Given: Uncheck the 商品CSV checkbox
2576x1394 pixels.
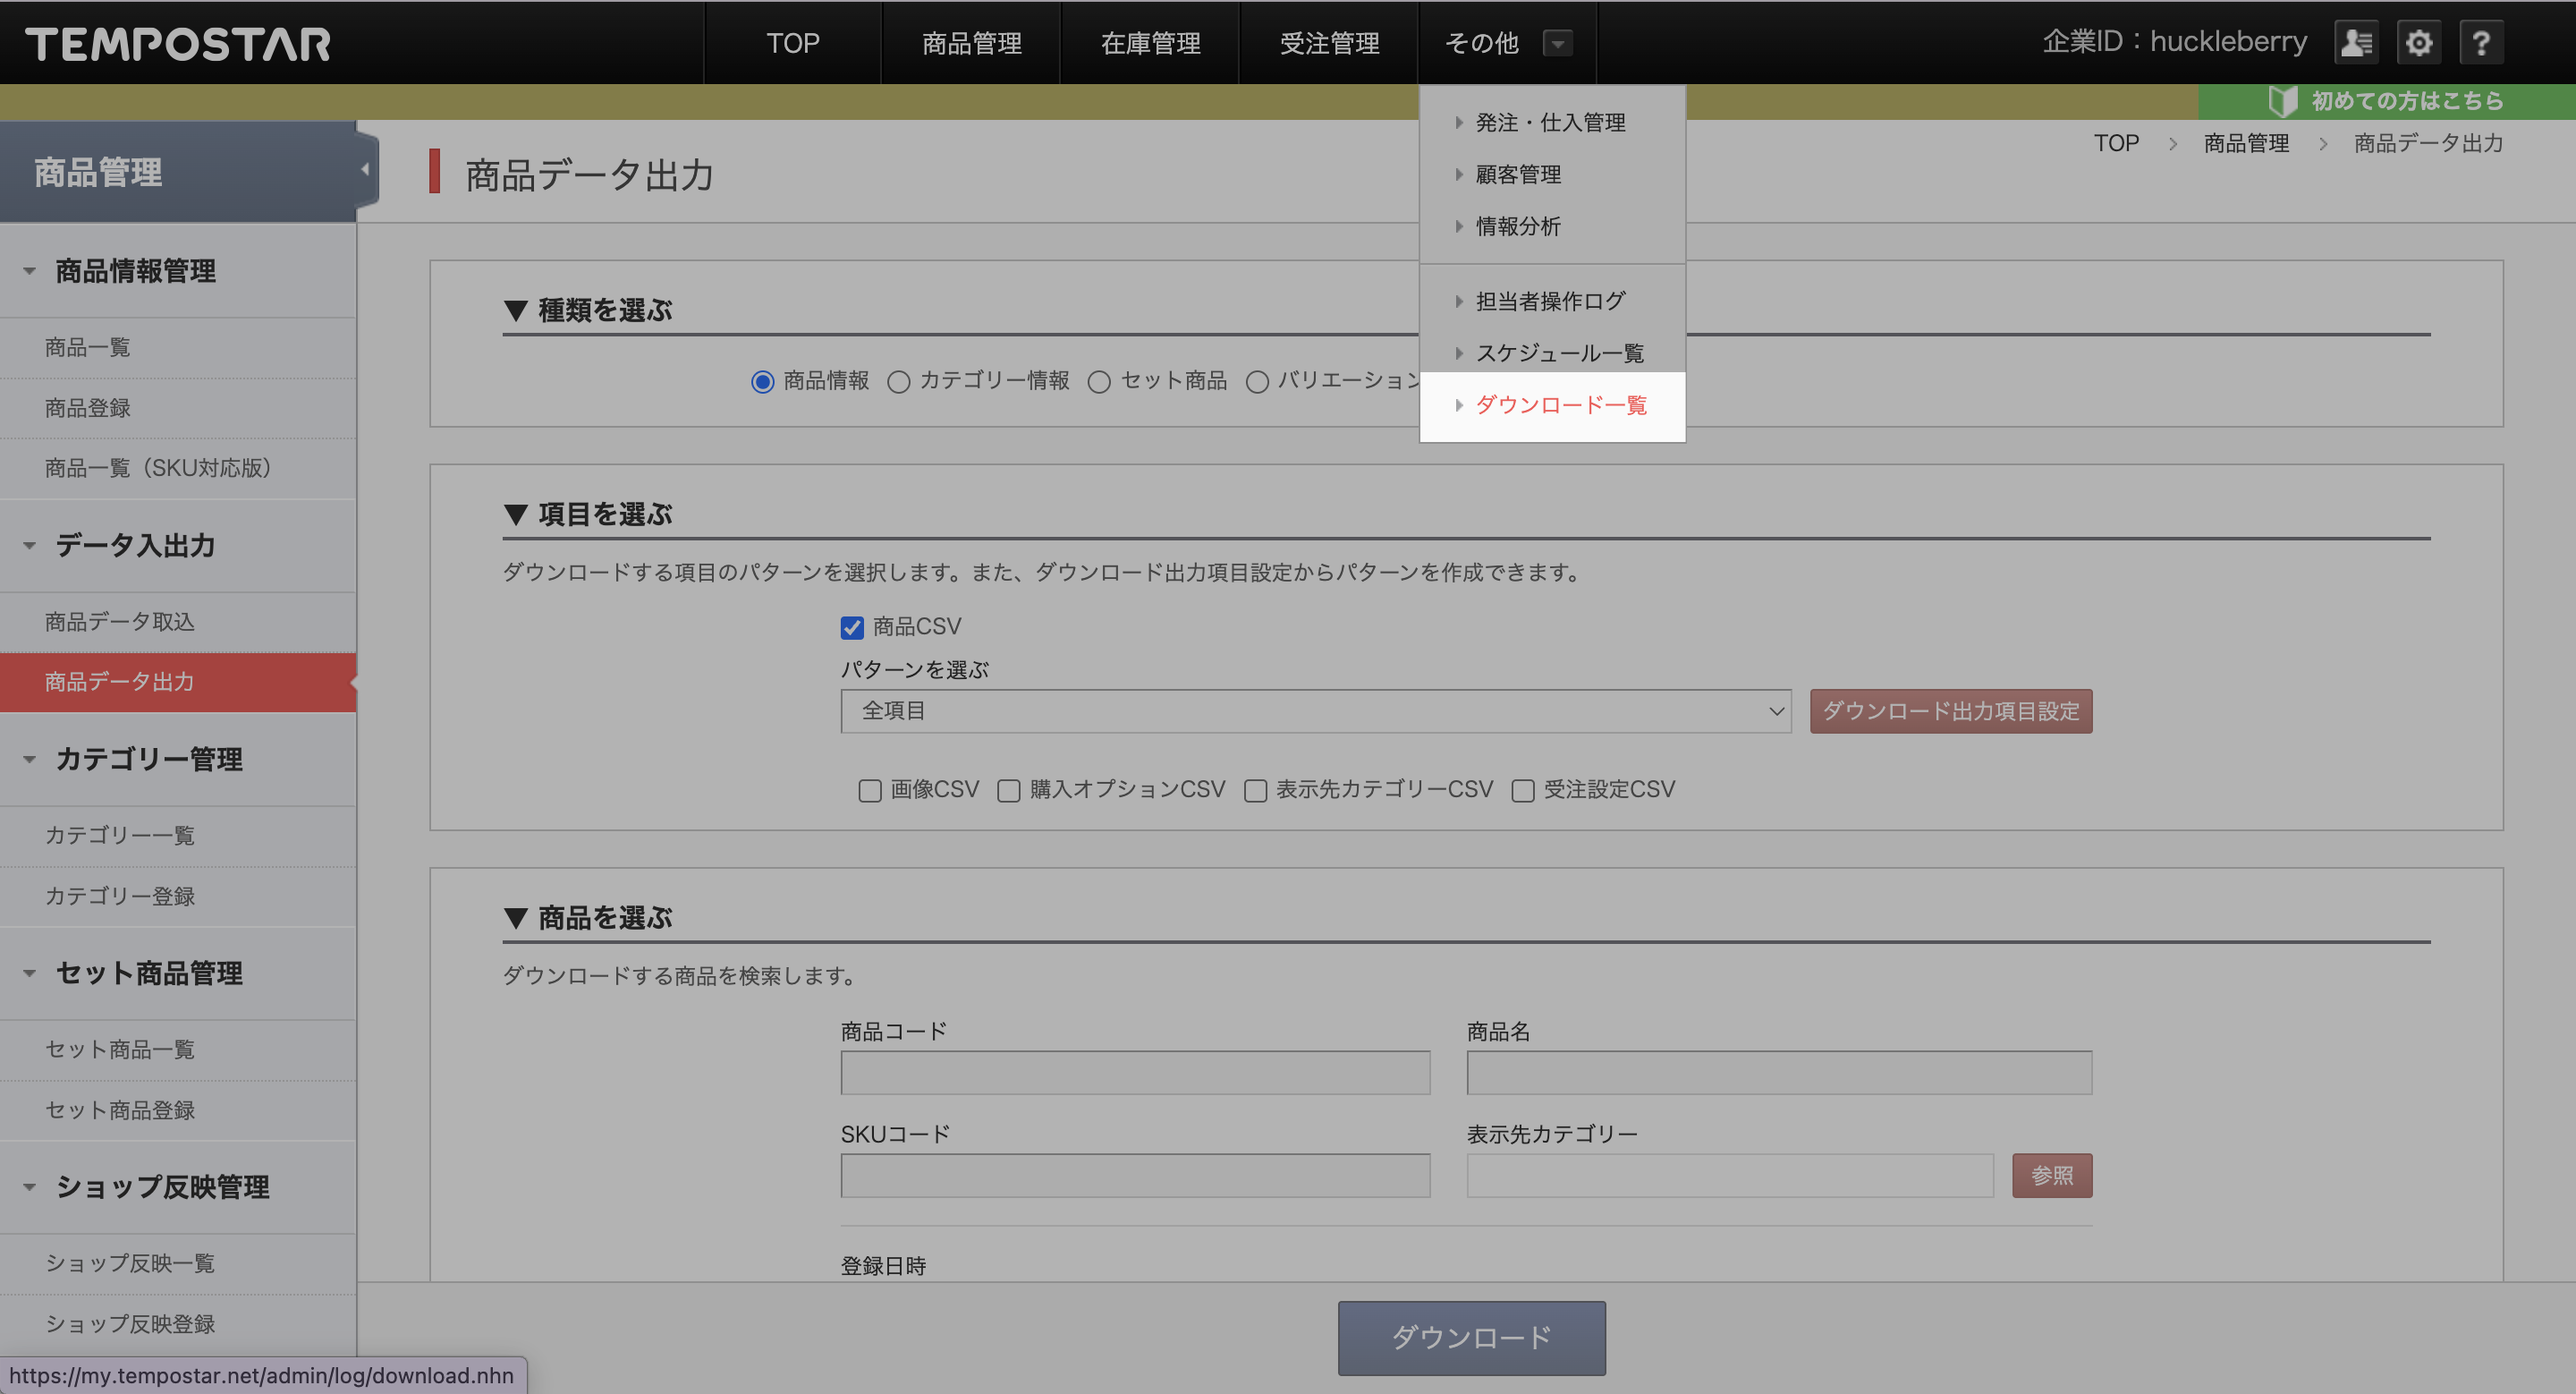Looking at the screenshot, I should [x=852, y=628].
